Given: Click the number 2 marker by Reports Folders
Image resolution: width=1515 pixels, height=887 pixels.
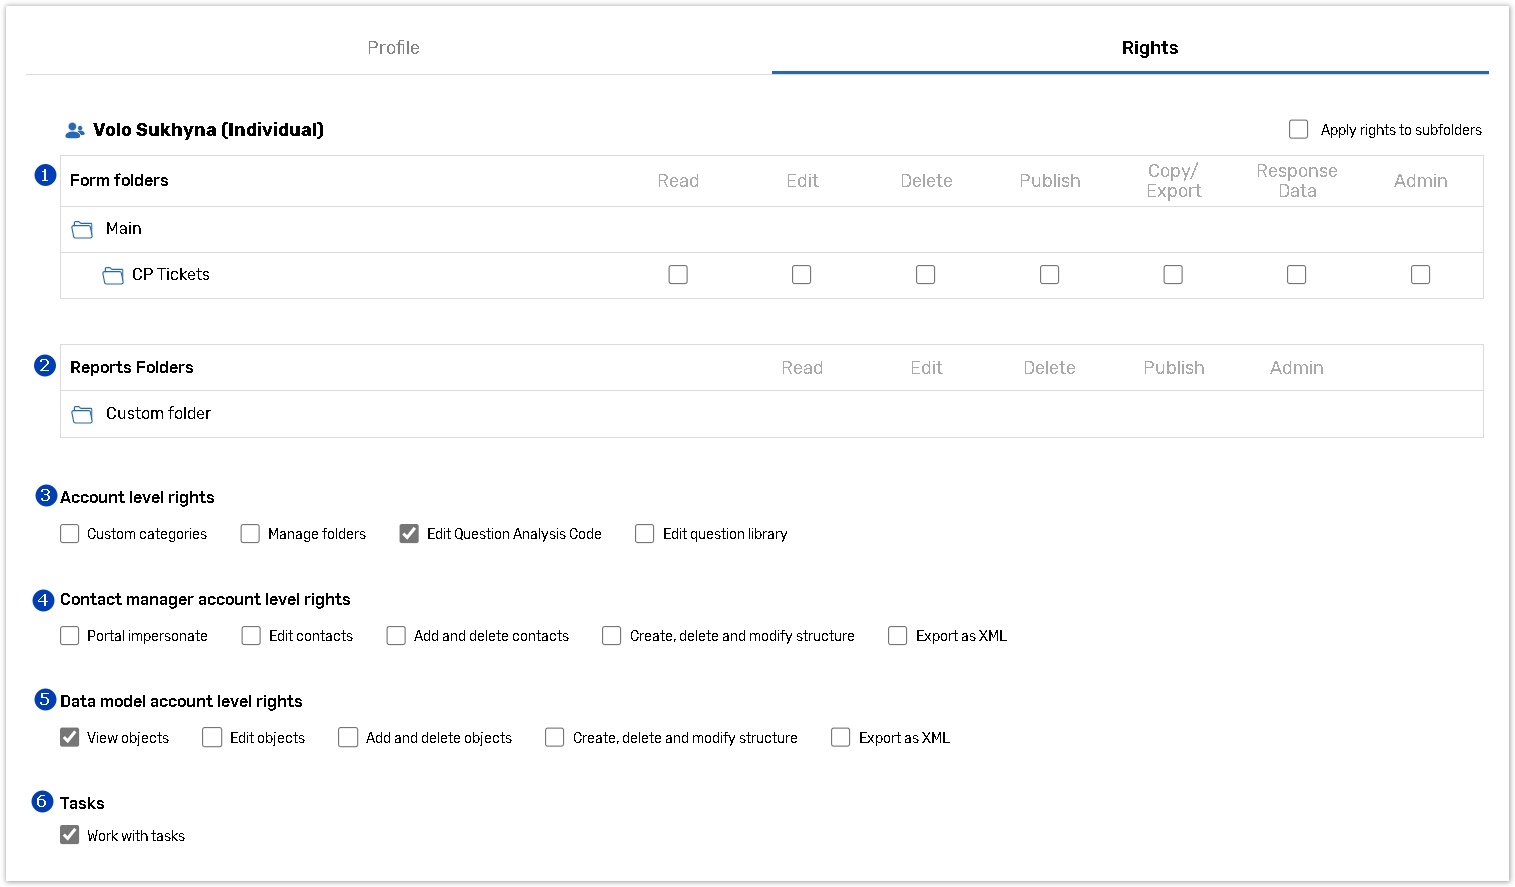Looking at the screenshot, I should tap(45, 365).
